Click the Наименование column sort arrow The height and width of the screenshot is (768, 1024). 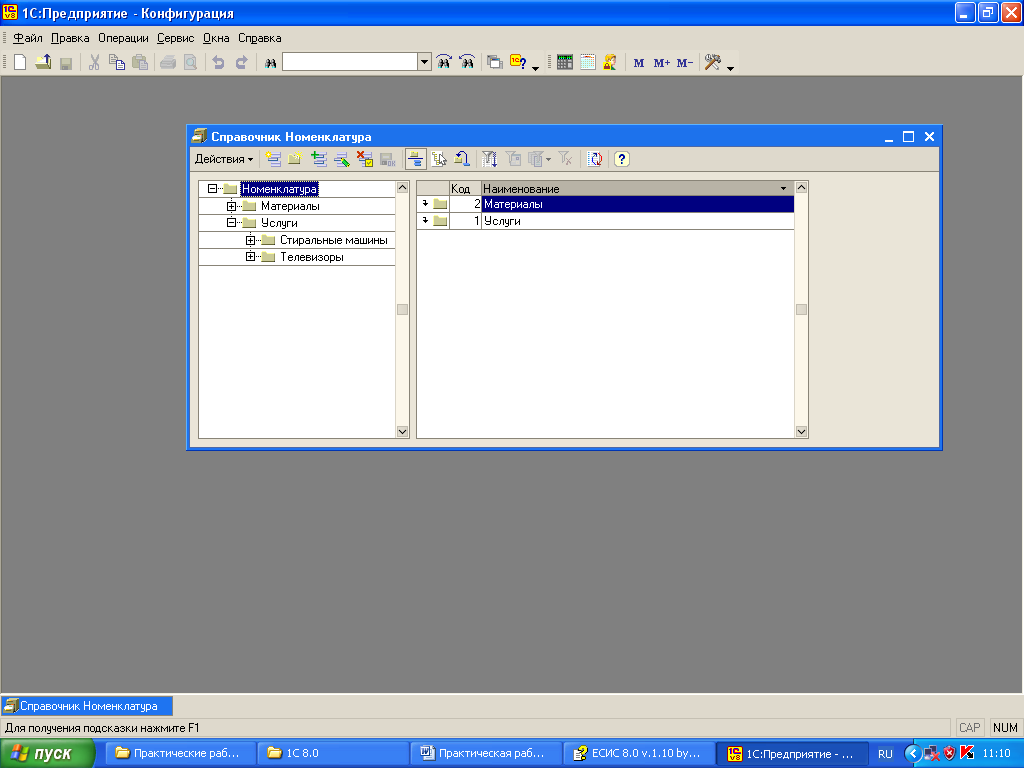point(783,189)
